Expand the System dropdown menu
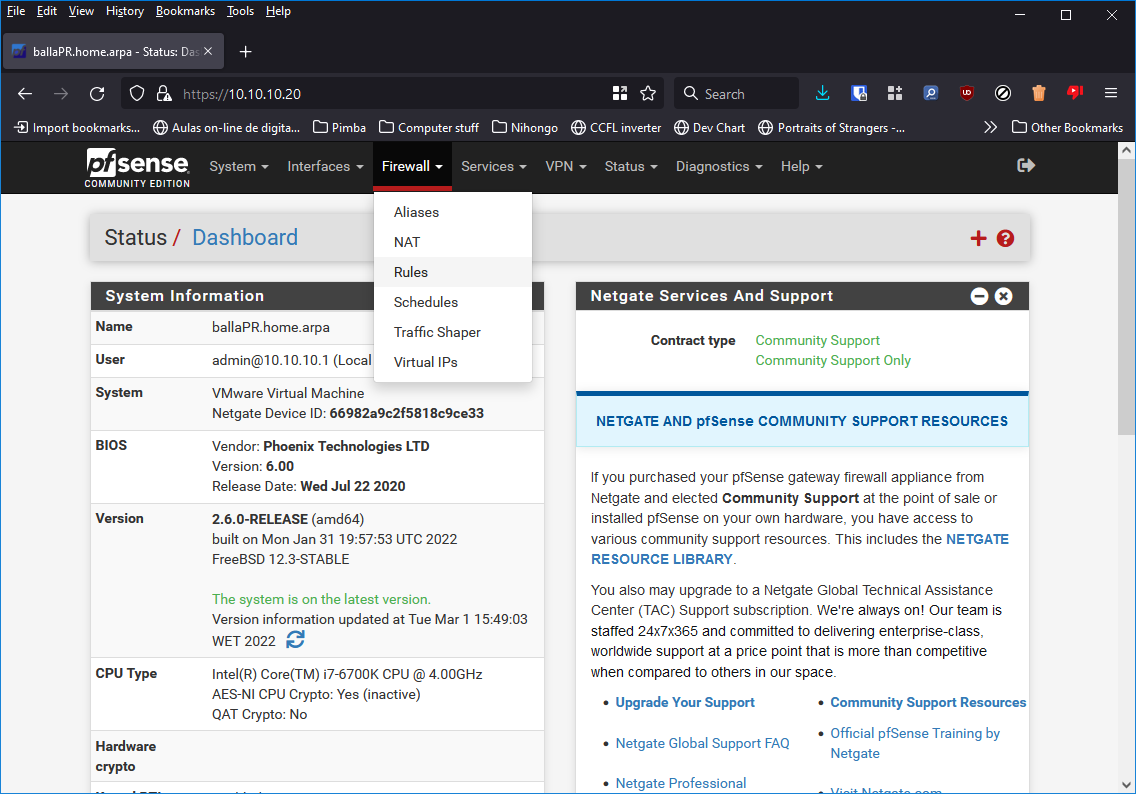 239,166
